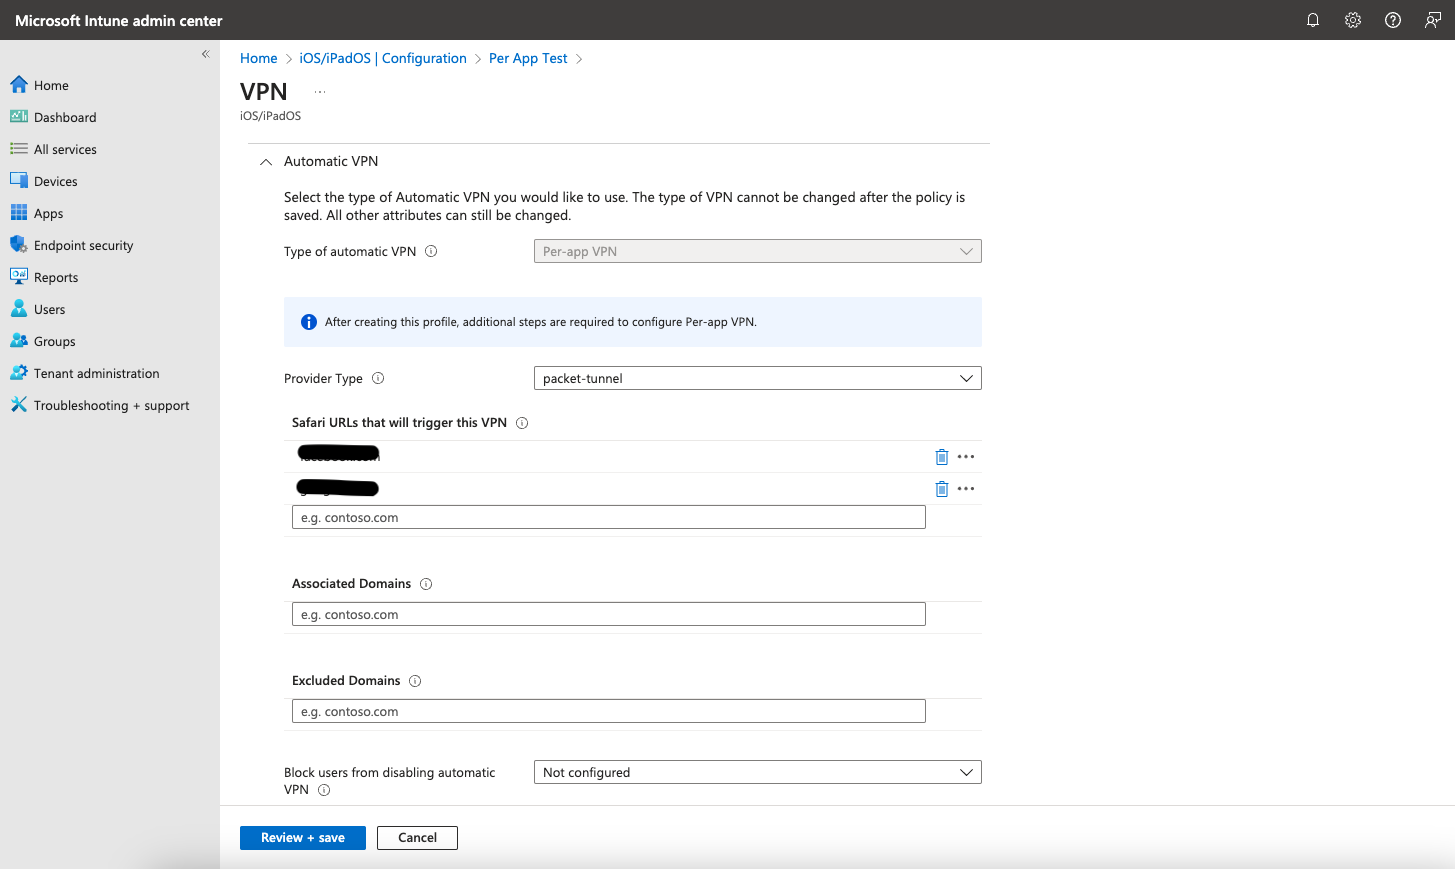Open the Provider Type dropdown
Image resolution: width=1455 pixels, height=869 pixels.
click(757, 378)
